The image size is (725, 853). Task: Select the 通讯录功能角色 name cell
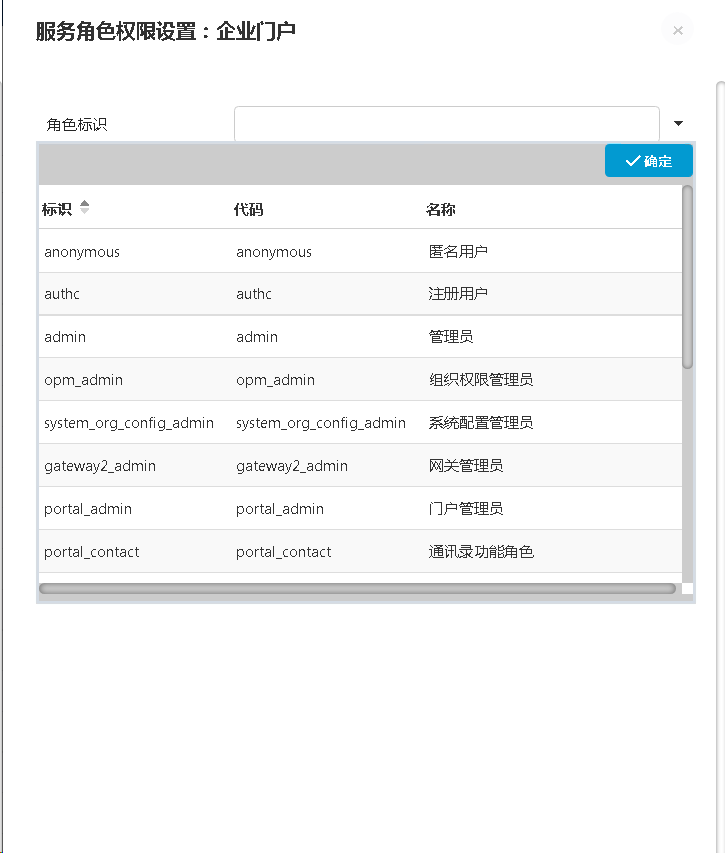coord(481,552)
